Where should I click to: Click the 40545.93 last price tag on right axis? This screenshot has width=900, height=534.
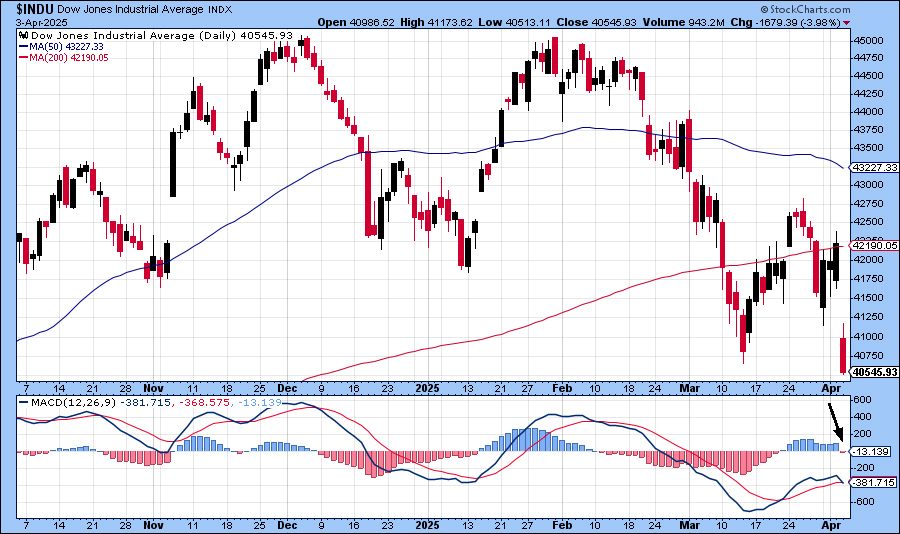[874, 372]
